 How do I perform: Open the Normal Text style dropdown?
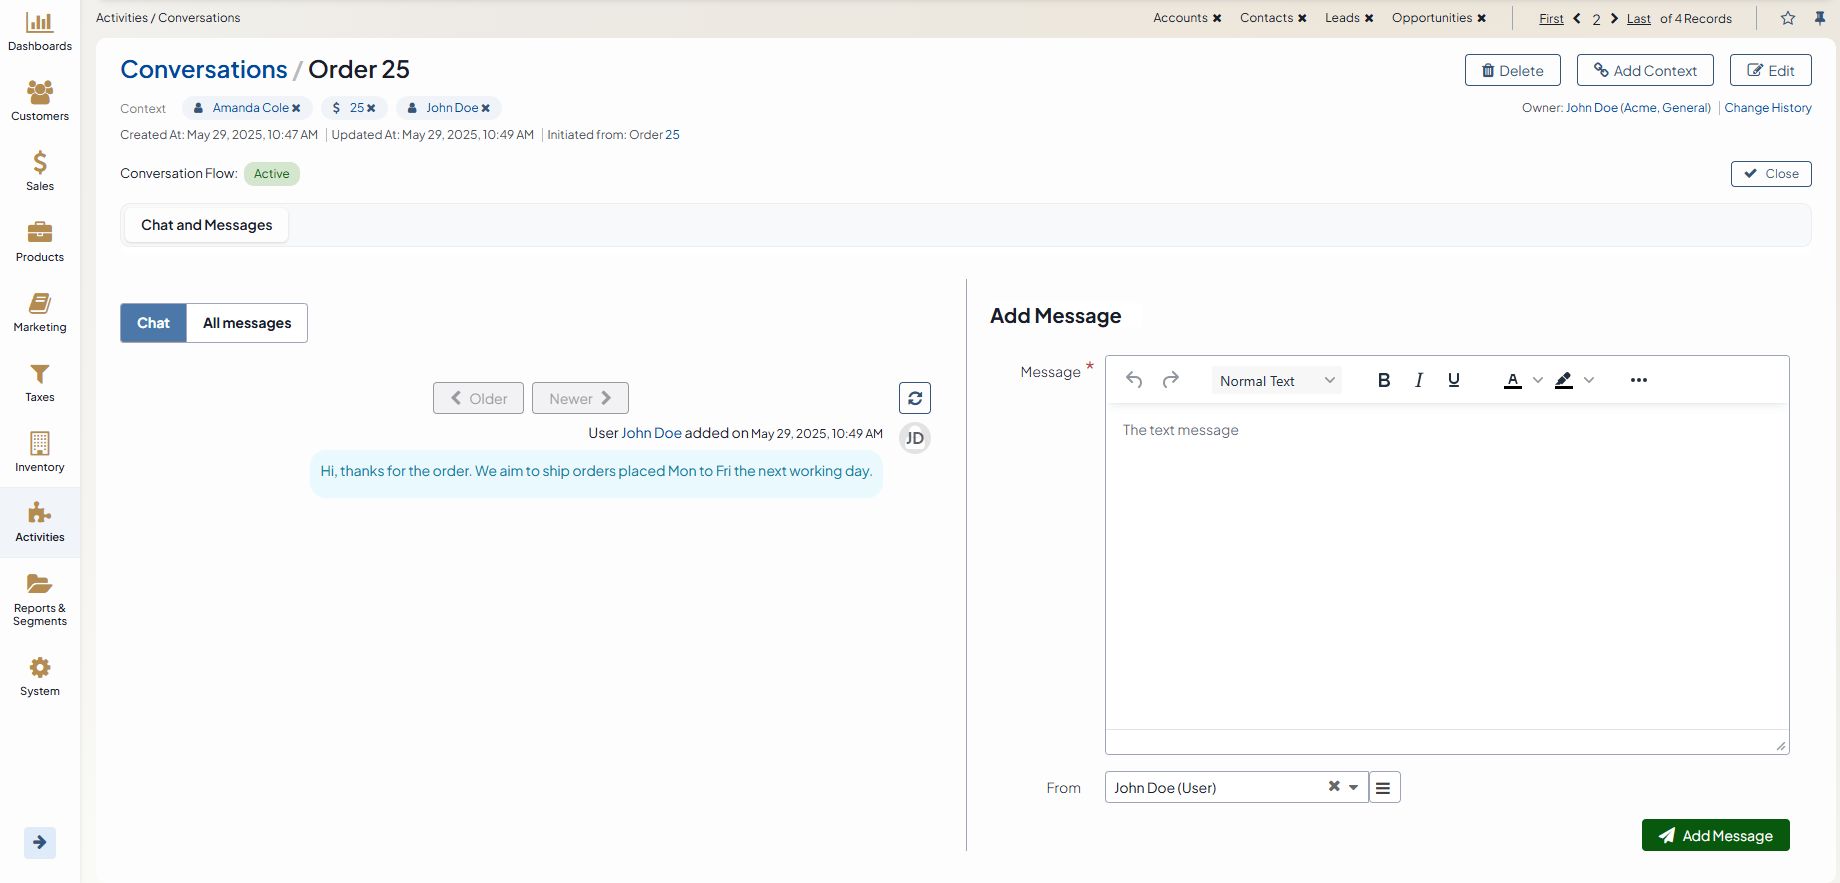pos(1276,381)
